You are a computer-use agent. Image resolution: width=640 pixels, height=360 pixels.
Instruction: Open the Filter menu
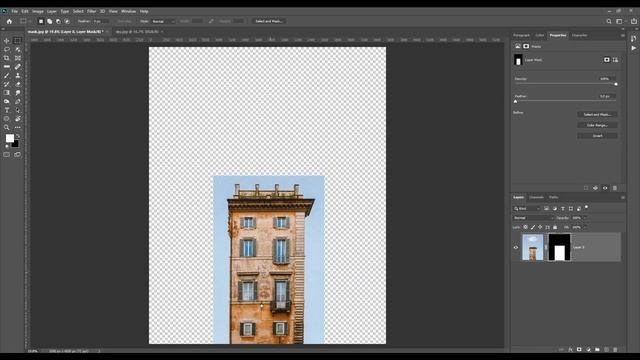(x=91, y=11)
